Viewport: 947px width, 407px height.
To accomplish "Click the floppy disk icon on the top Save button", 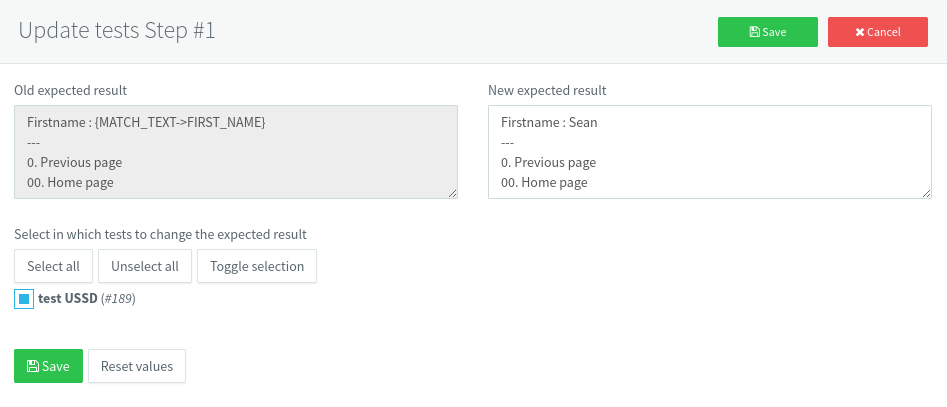I will 755,32.
